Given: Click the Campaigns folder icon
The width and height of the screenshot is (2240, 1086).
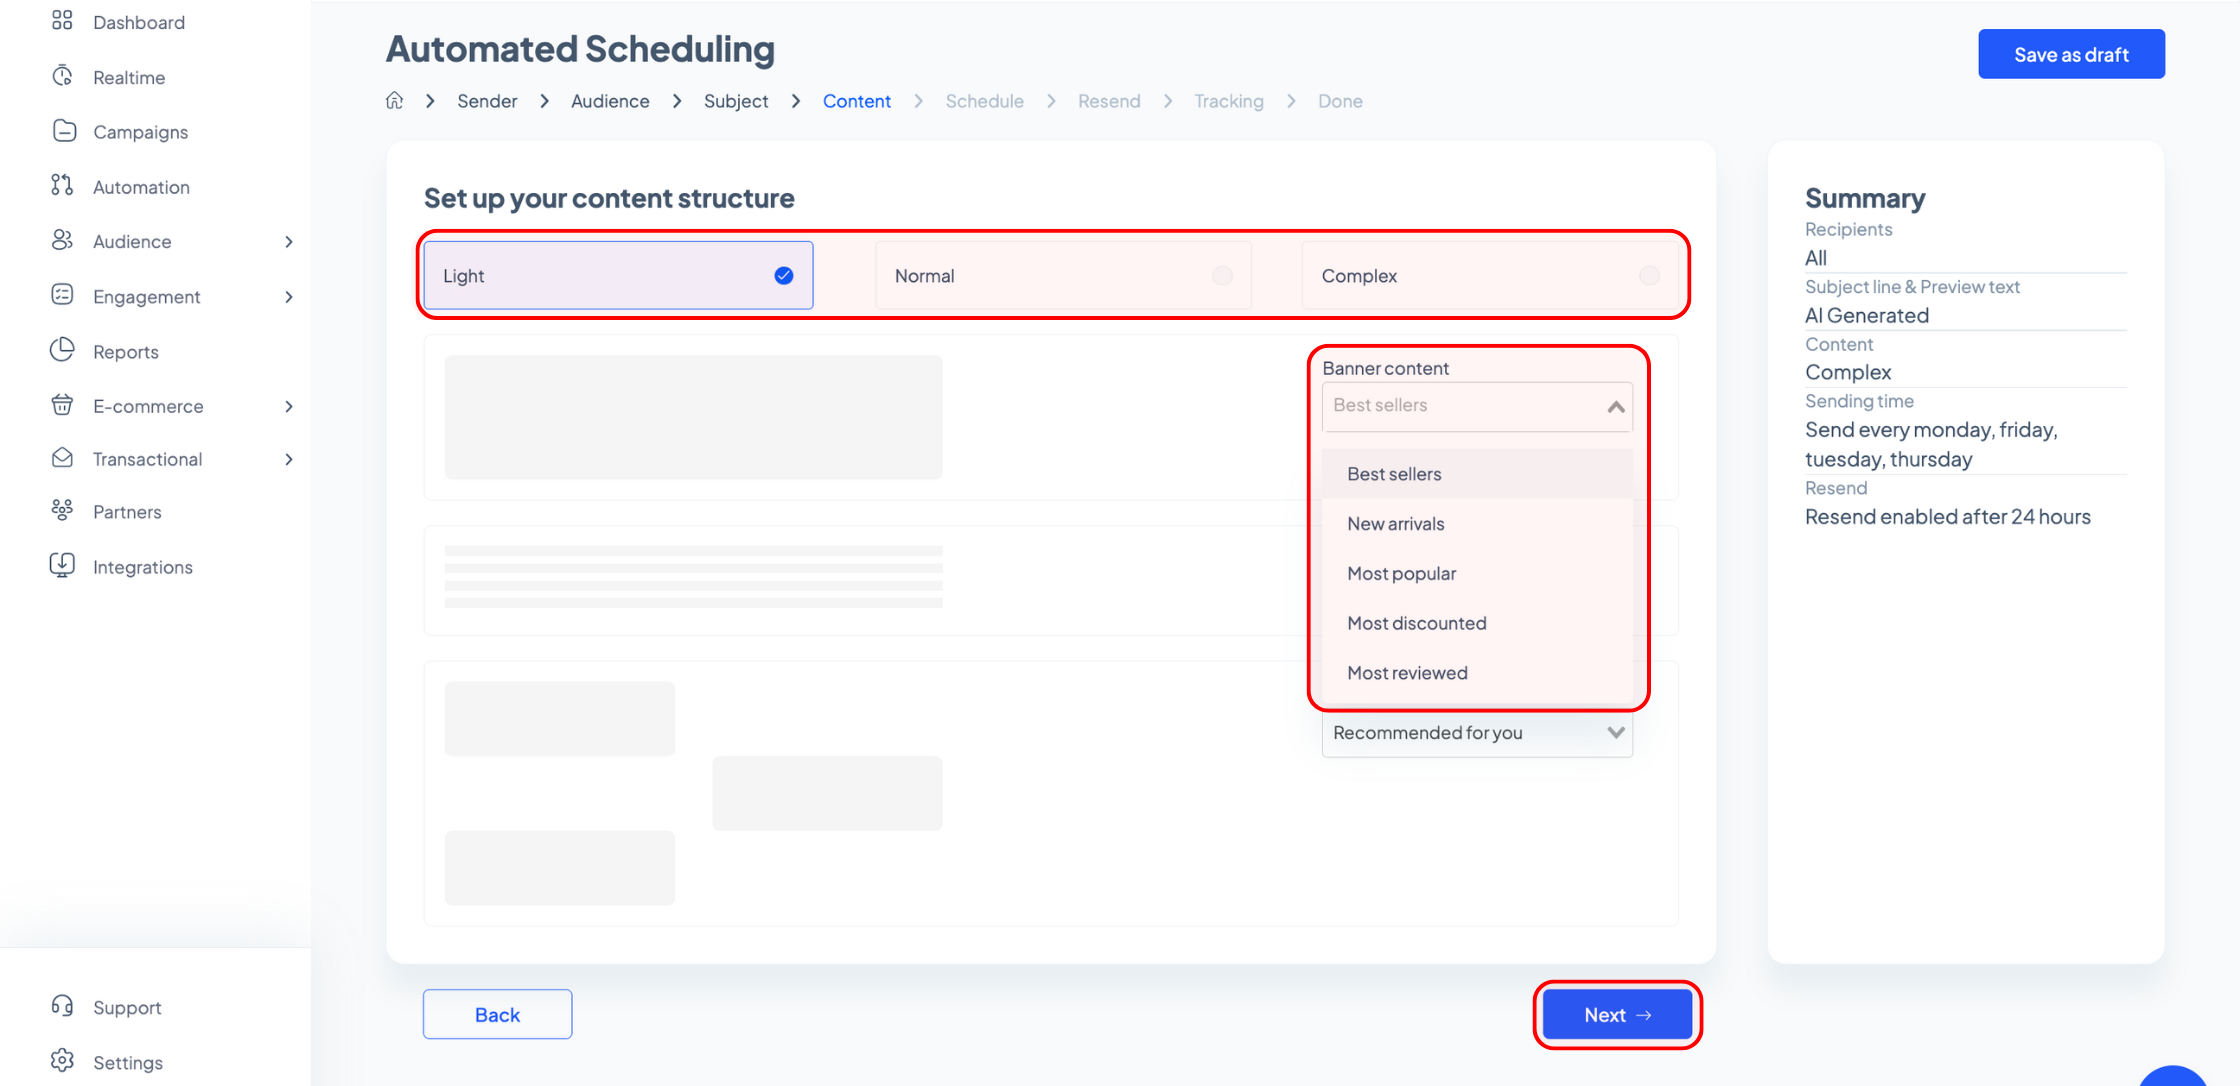Looking at the screenshot, I should tap(63, 131).
